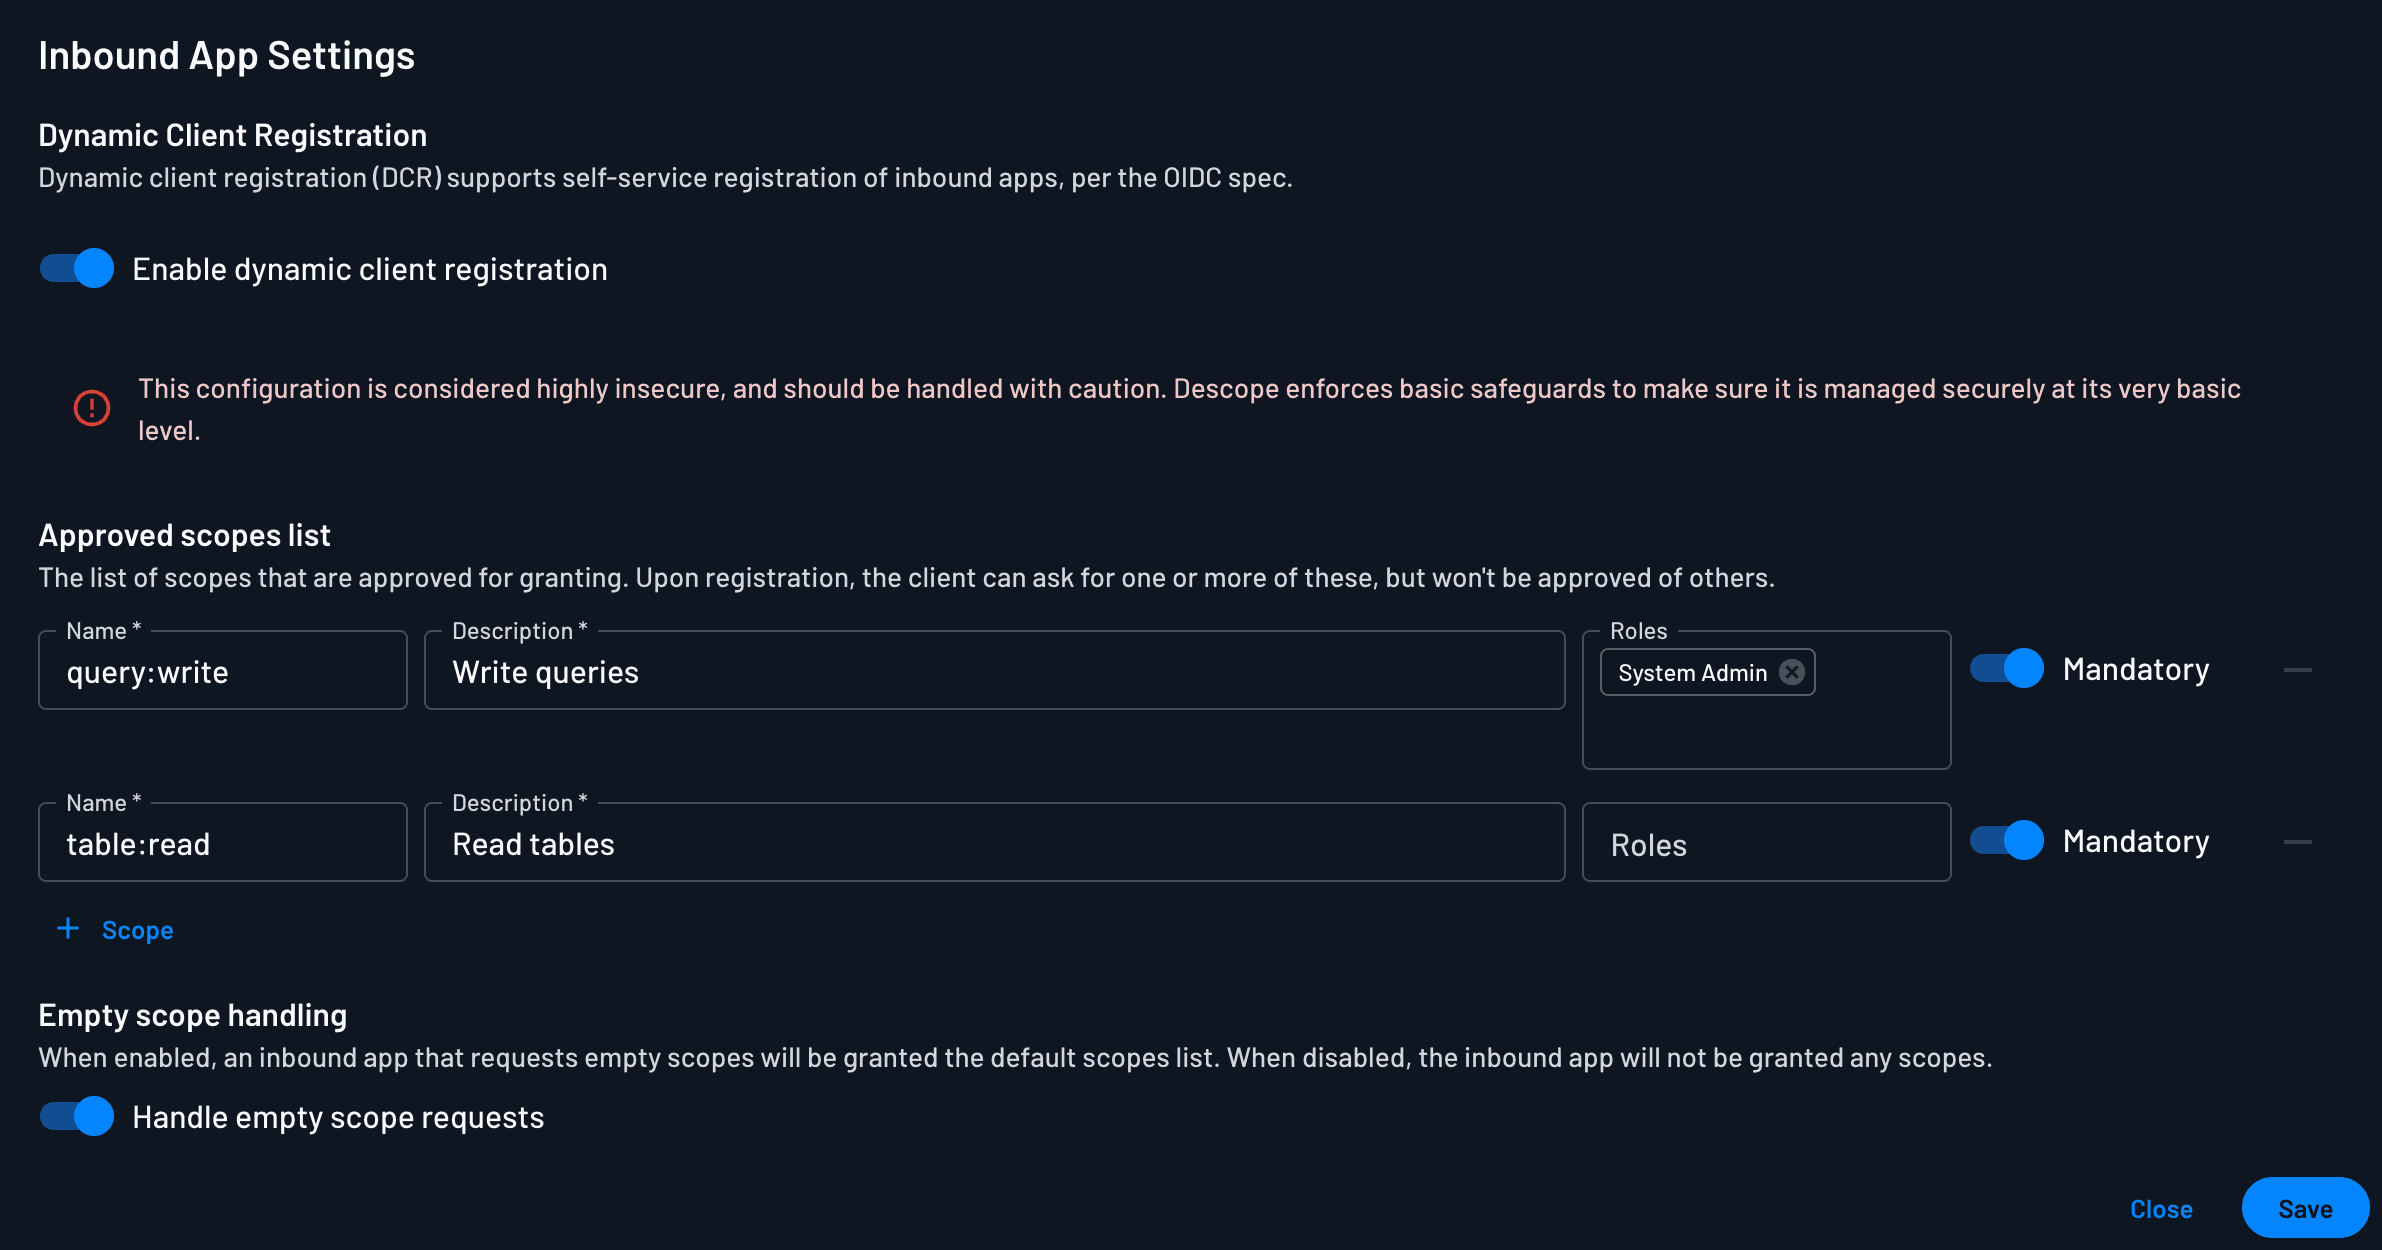Click the Inbound App Settings heading
Screen dimensions: 2382x1250
[x=227, y=55]
